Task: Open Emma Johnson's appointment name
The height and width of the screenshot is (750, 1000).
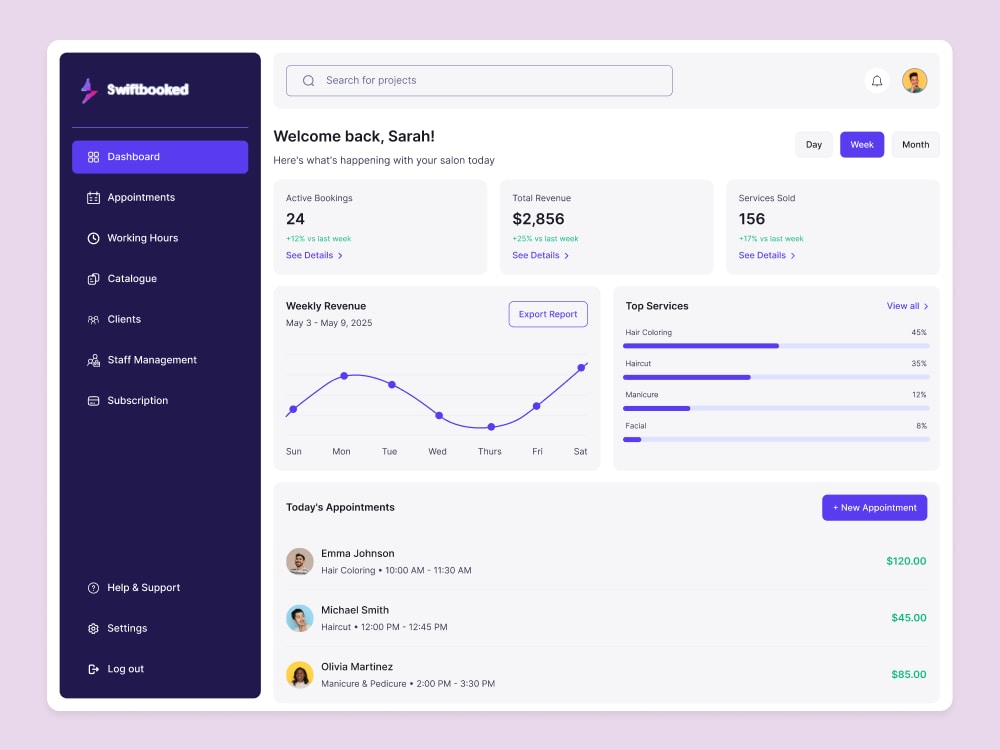Action: (x=358, y=554)
